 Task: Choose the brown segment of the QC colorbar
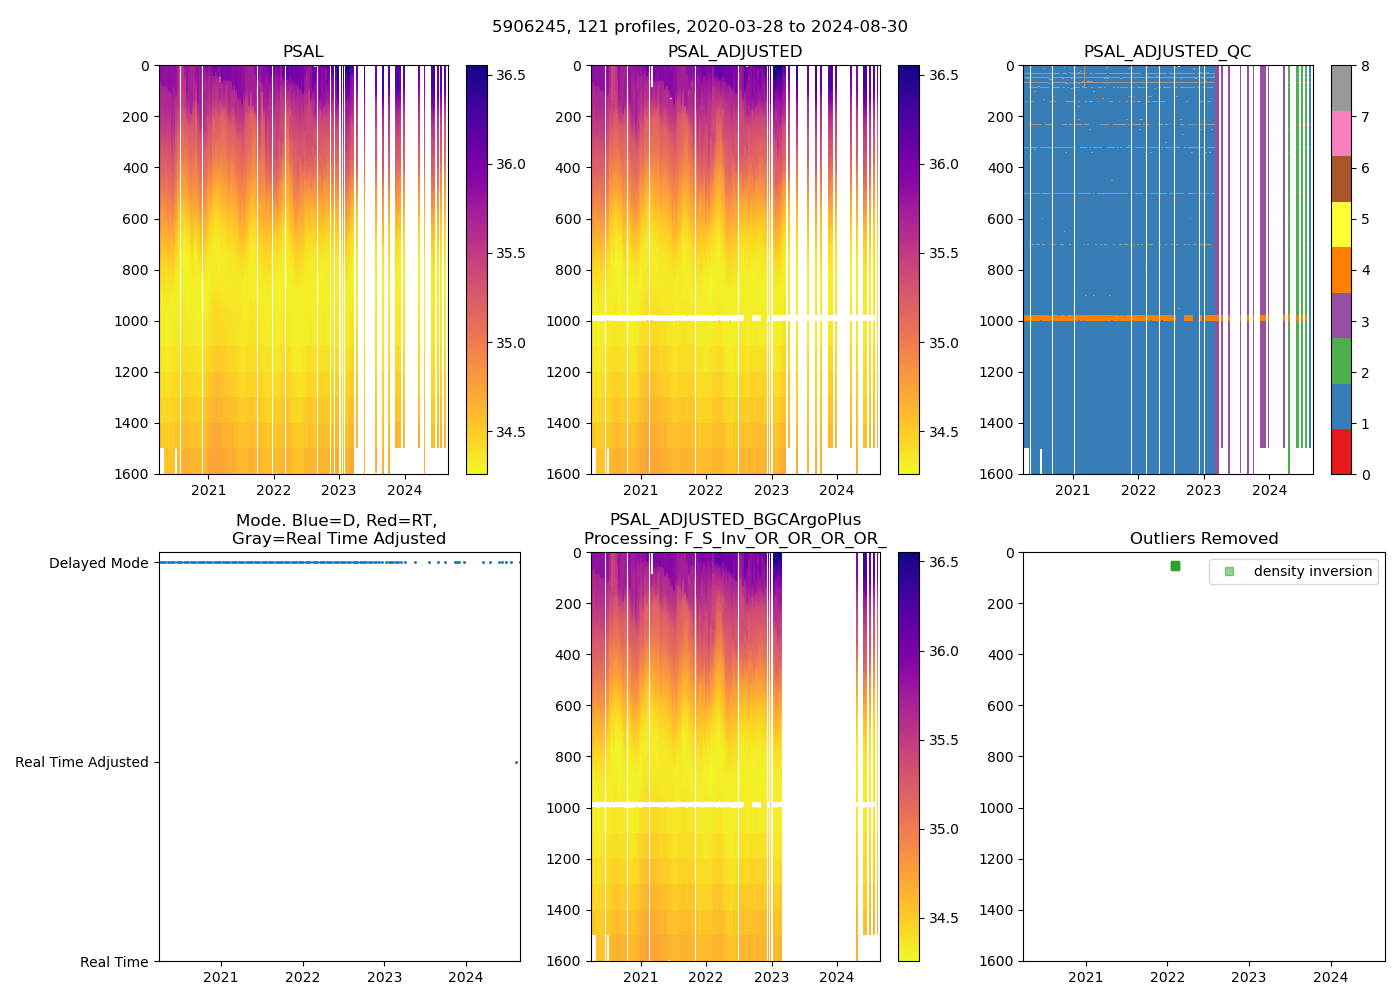1341,179
